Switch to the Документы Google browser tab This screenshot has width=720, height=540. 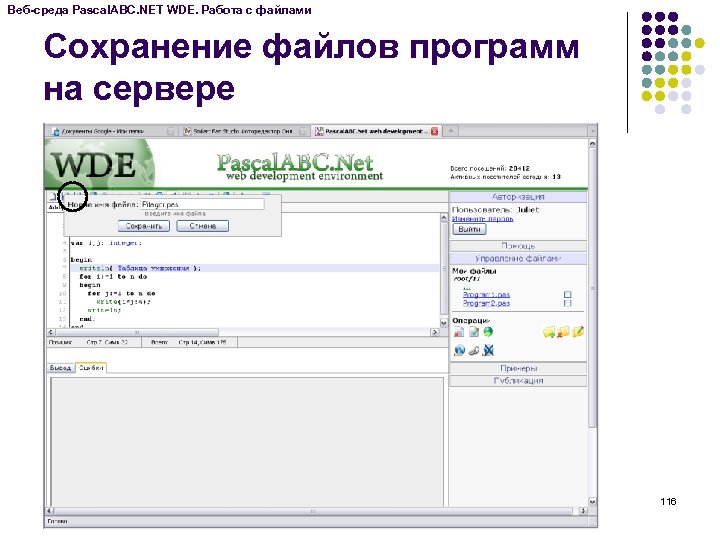tap(112, 131)
